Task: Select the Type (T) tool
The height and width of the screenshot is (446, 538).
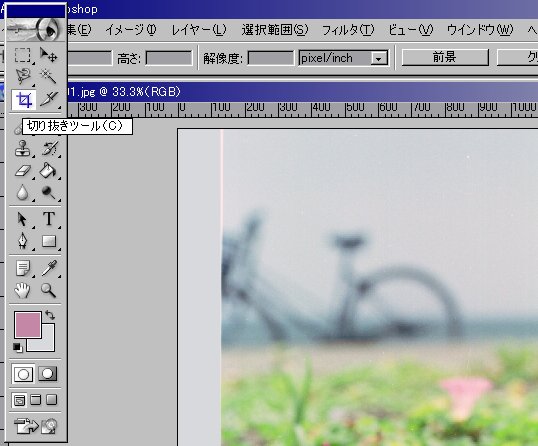Action: (x=49, y=219)
